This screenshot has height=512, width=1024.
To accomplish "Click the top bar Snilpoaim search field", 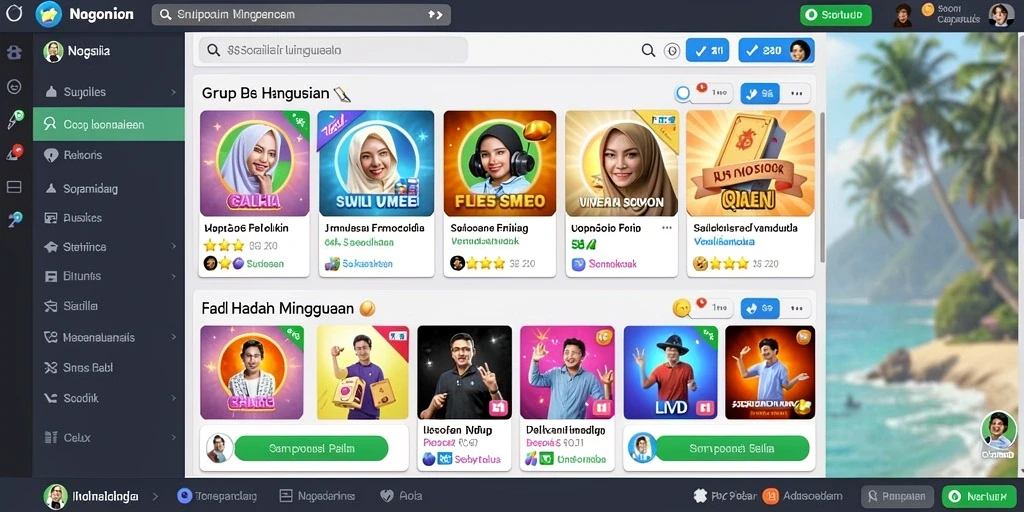I will 301,14.
